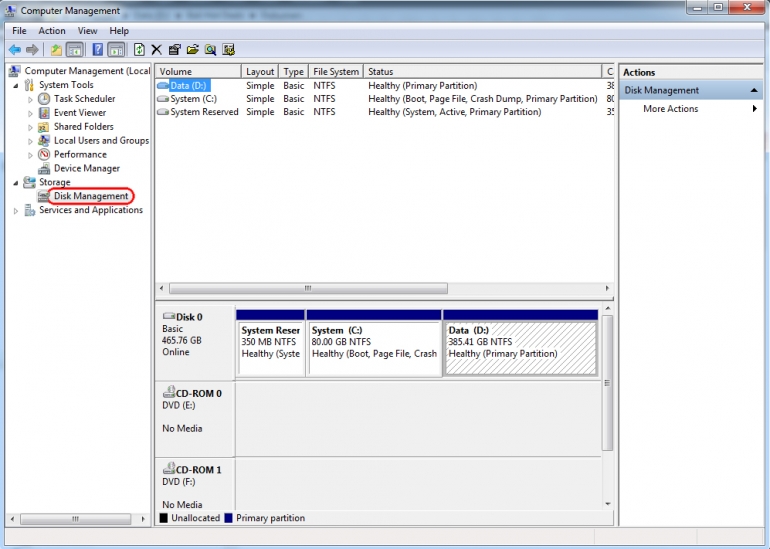The height and width of the screenshot is (549, 770).
Task: Click the blue Help question mark icon
Action: point(98,50)
